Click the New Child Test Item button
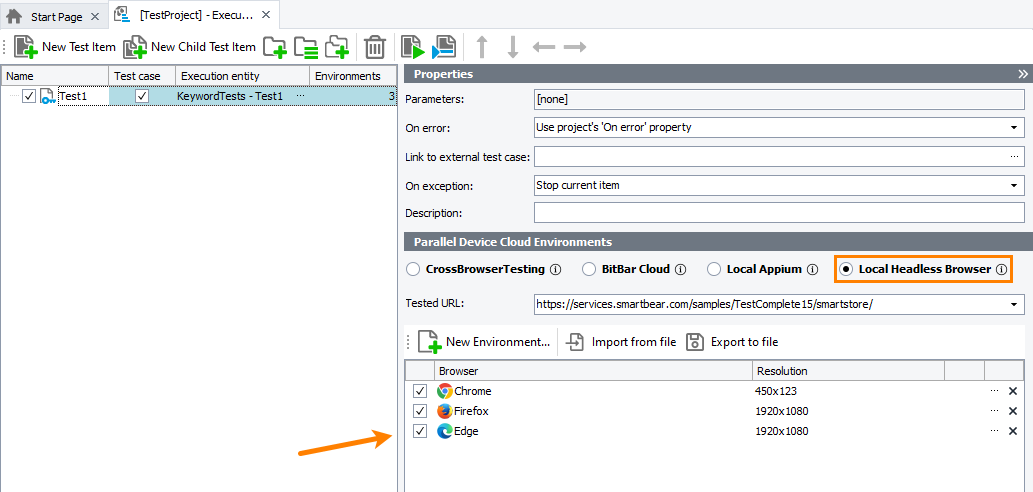The width and height of the screenshot is (1033, 492). click(189, 47)
